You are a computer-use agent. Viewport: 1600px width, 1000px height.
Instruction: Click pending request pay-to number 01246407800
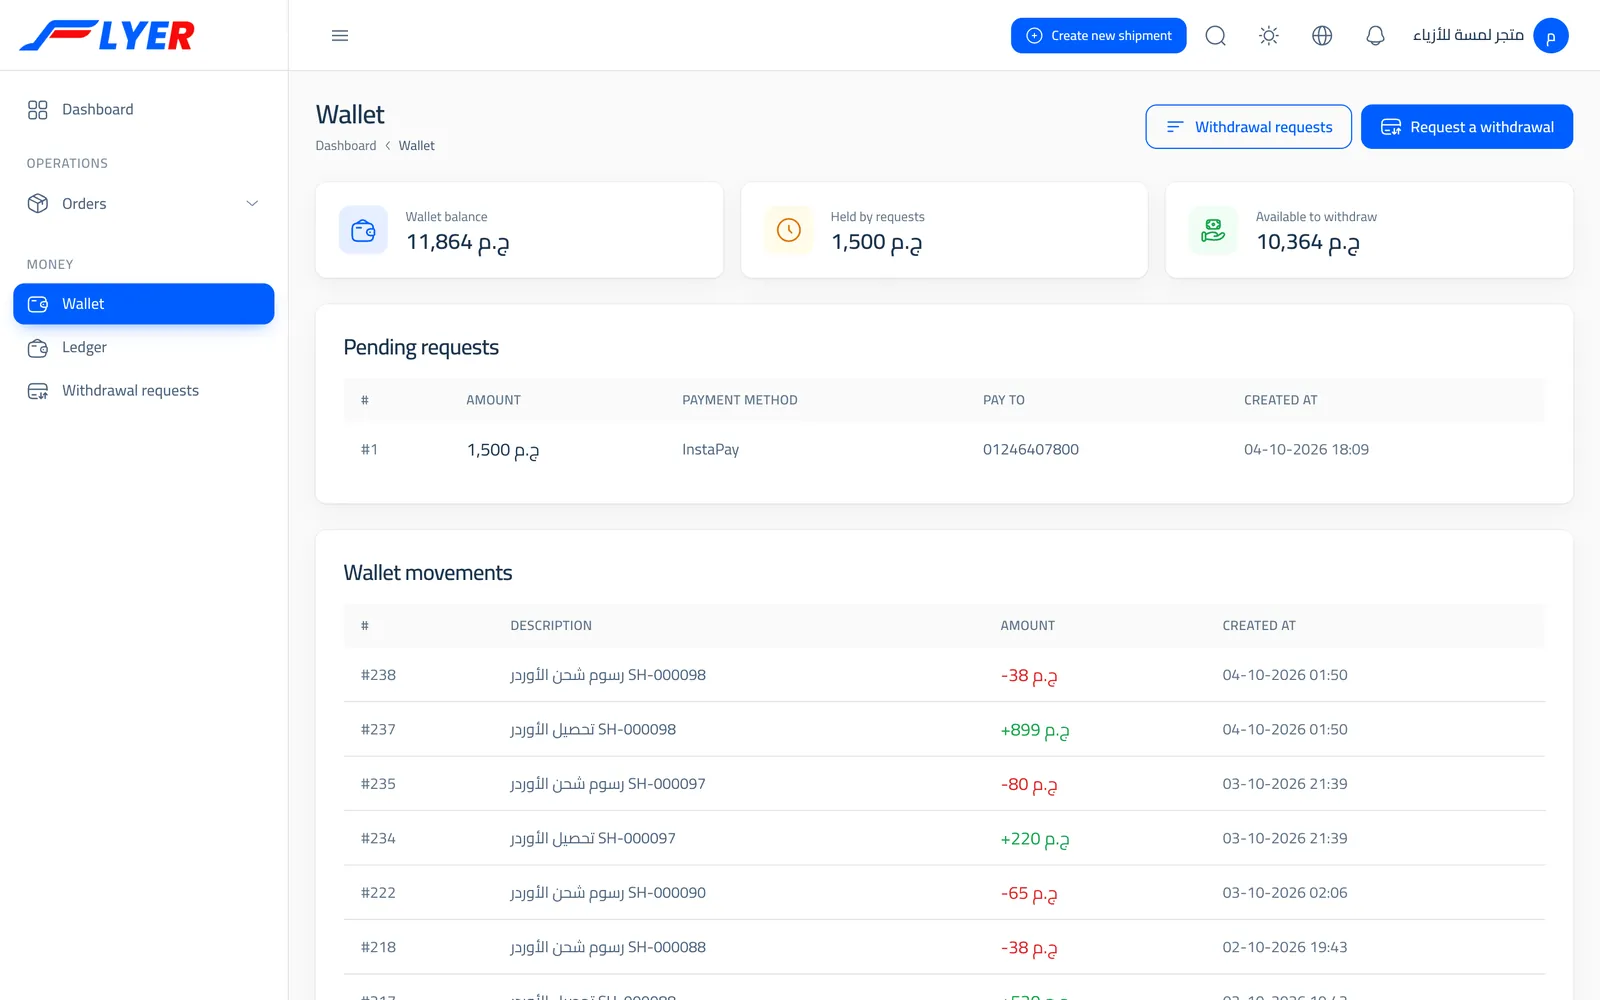(1031, 450)
